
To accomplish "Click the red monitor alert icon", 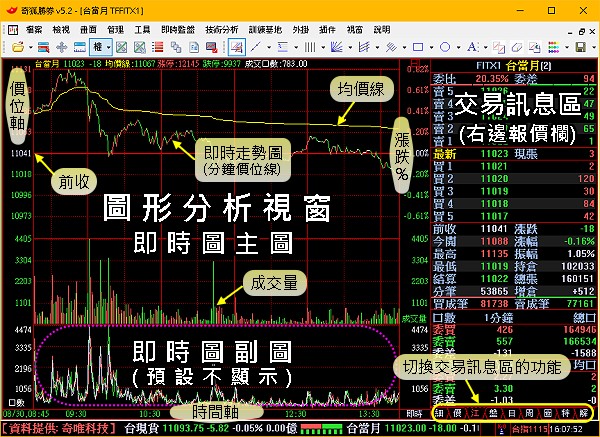I will tap(212, 47).
